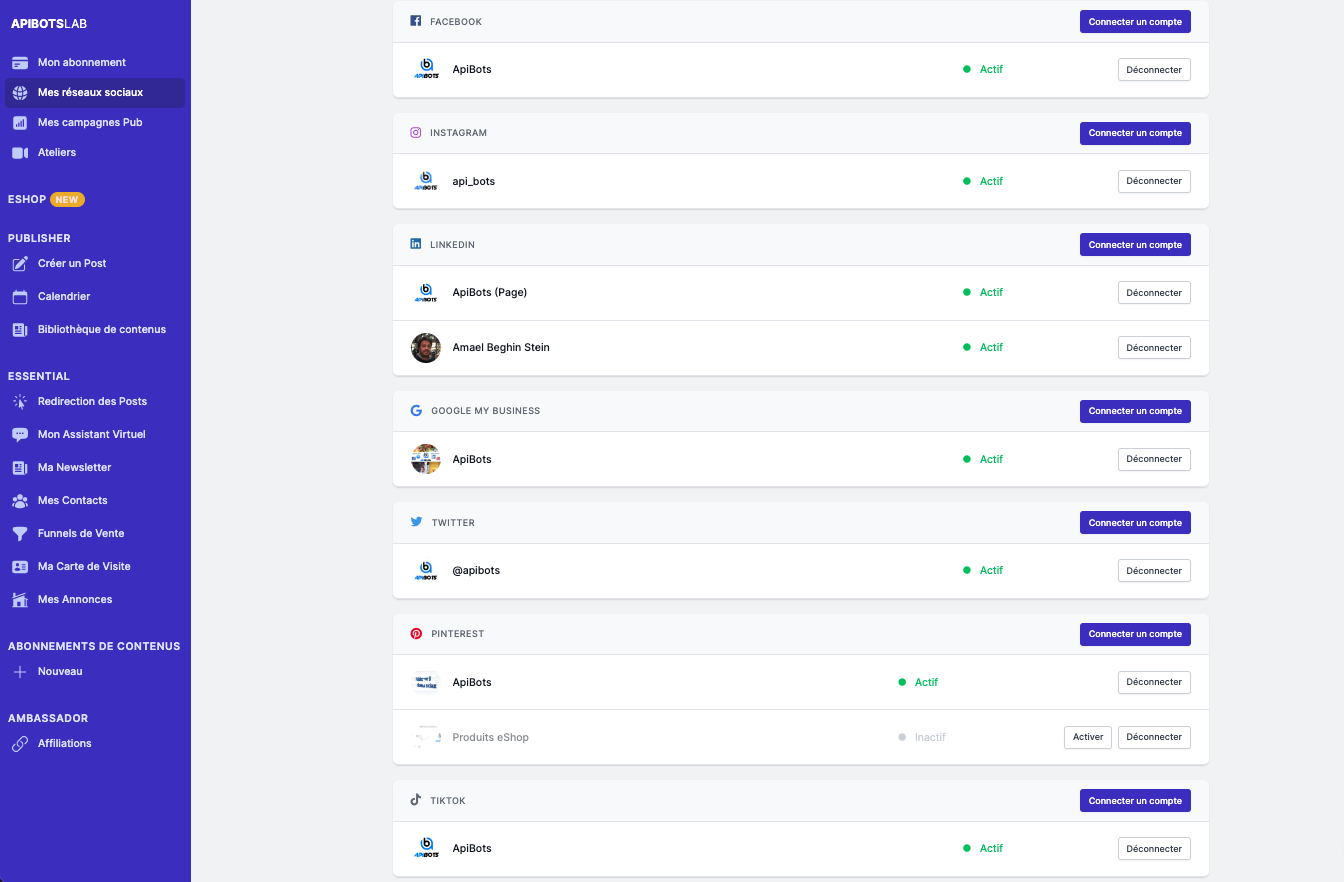
Task: Click the Redirection des Posts cursor icon
Action: [20, 402]
